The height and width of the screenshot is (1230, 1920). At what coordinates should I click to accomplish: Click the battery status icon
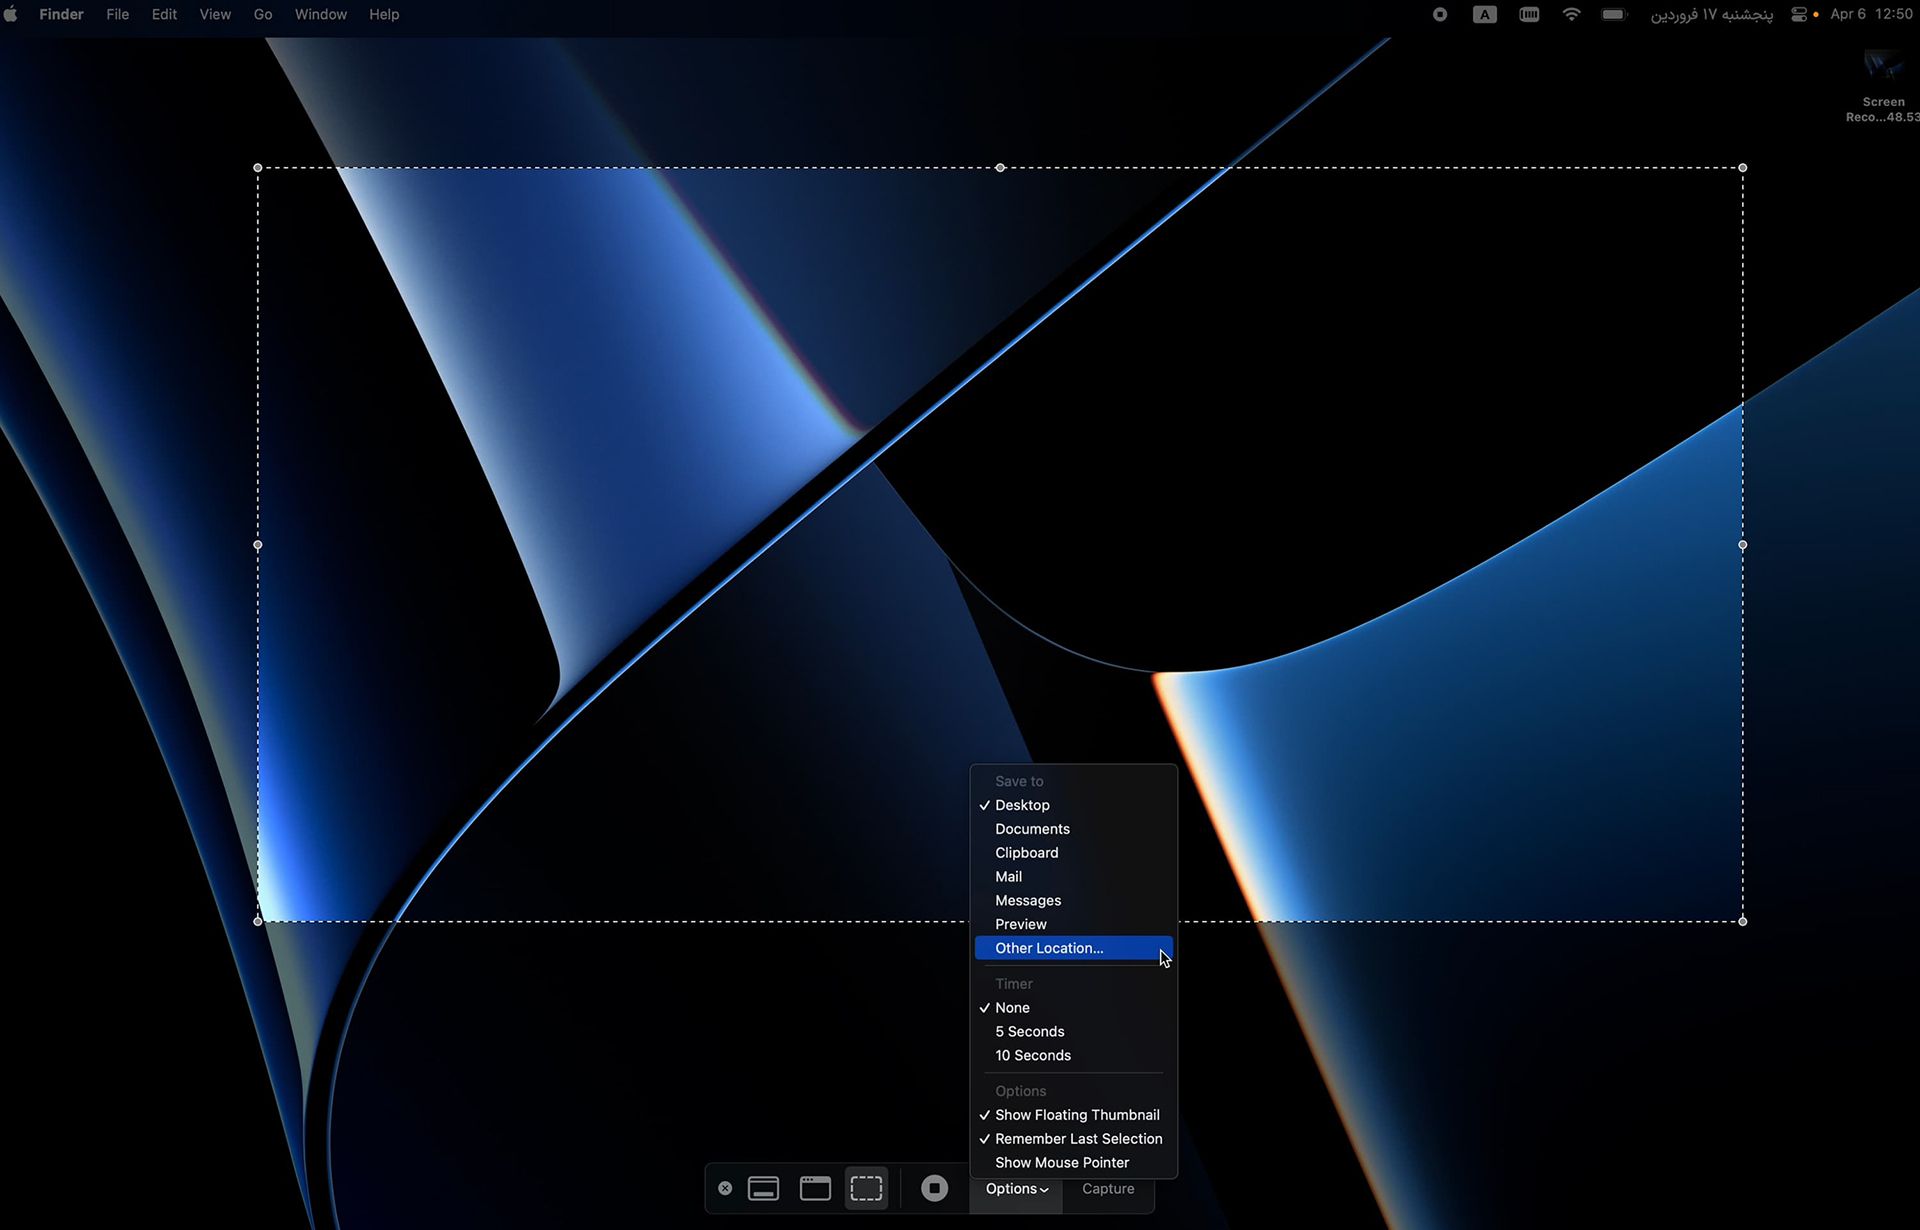click(1614, 14)
